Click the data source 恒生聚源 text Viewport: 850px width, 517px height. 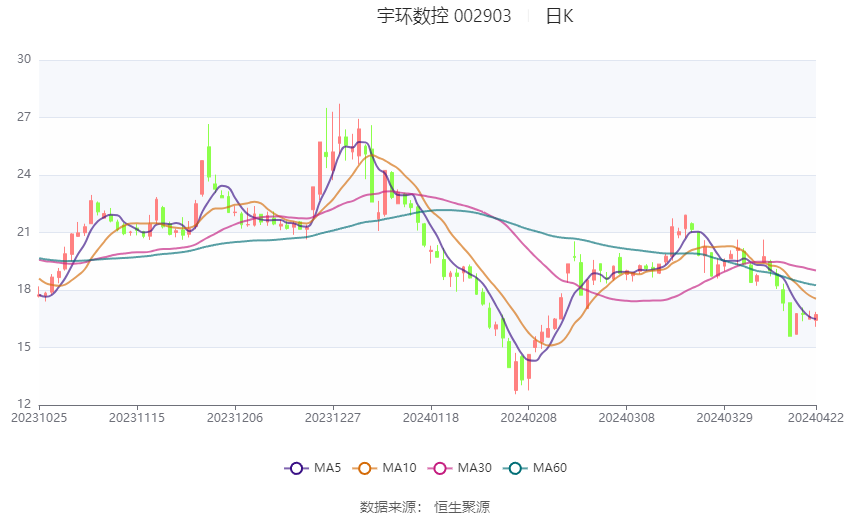[462, 507]
